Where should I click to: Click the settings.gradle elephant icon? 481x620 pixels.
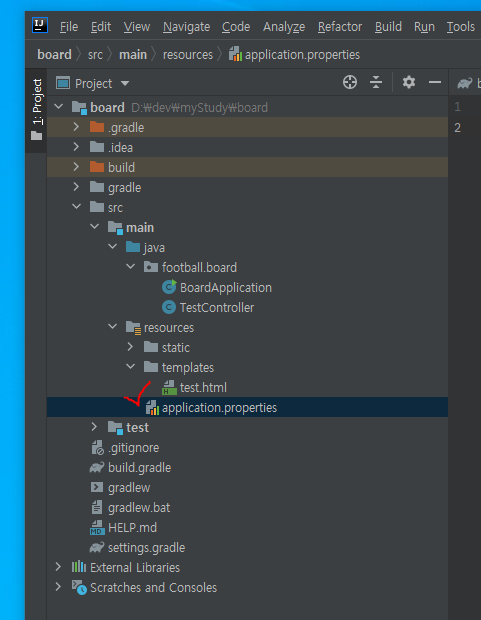[x=97, y=547]
